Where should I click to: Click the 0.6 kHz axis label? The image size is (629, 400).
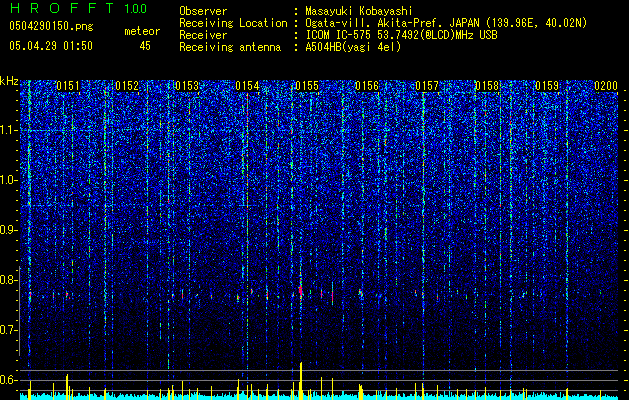click(x=9, y=380)
